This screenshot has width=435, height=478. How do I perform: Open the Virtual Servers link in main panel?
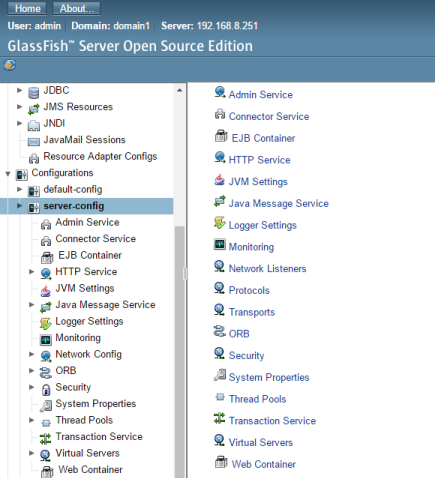[261, 443]
